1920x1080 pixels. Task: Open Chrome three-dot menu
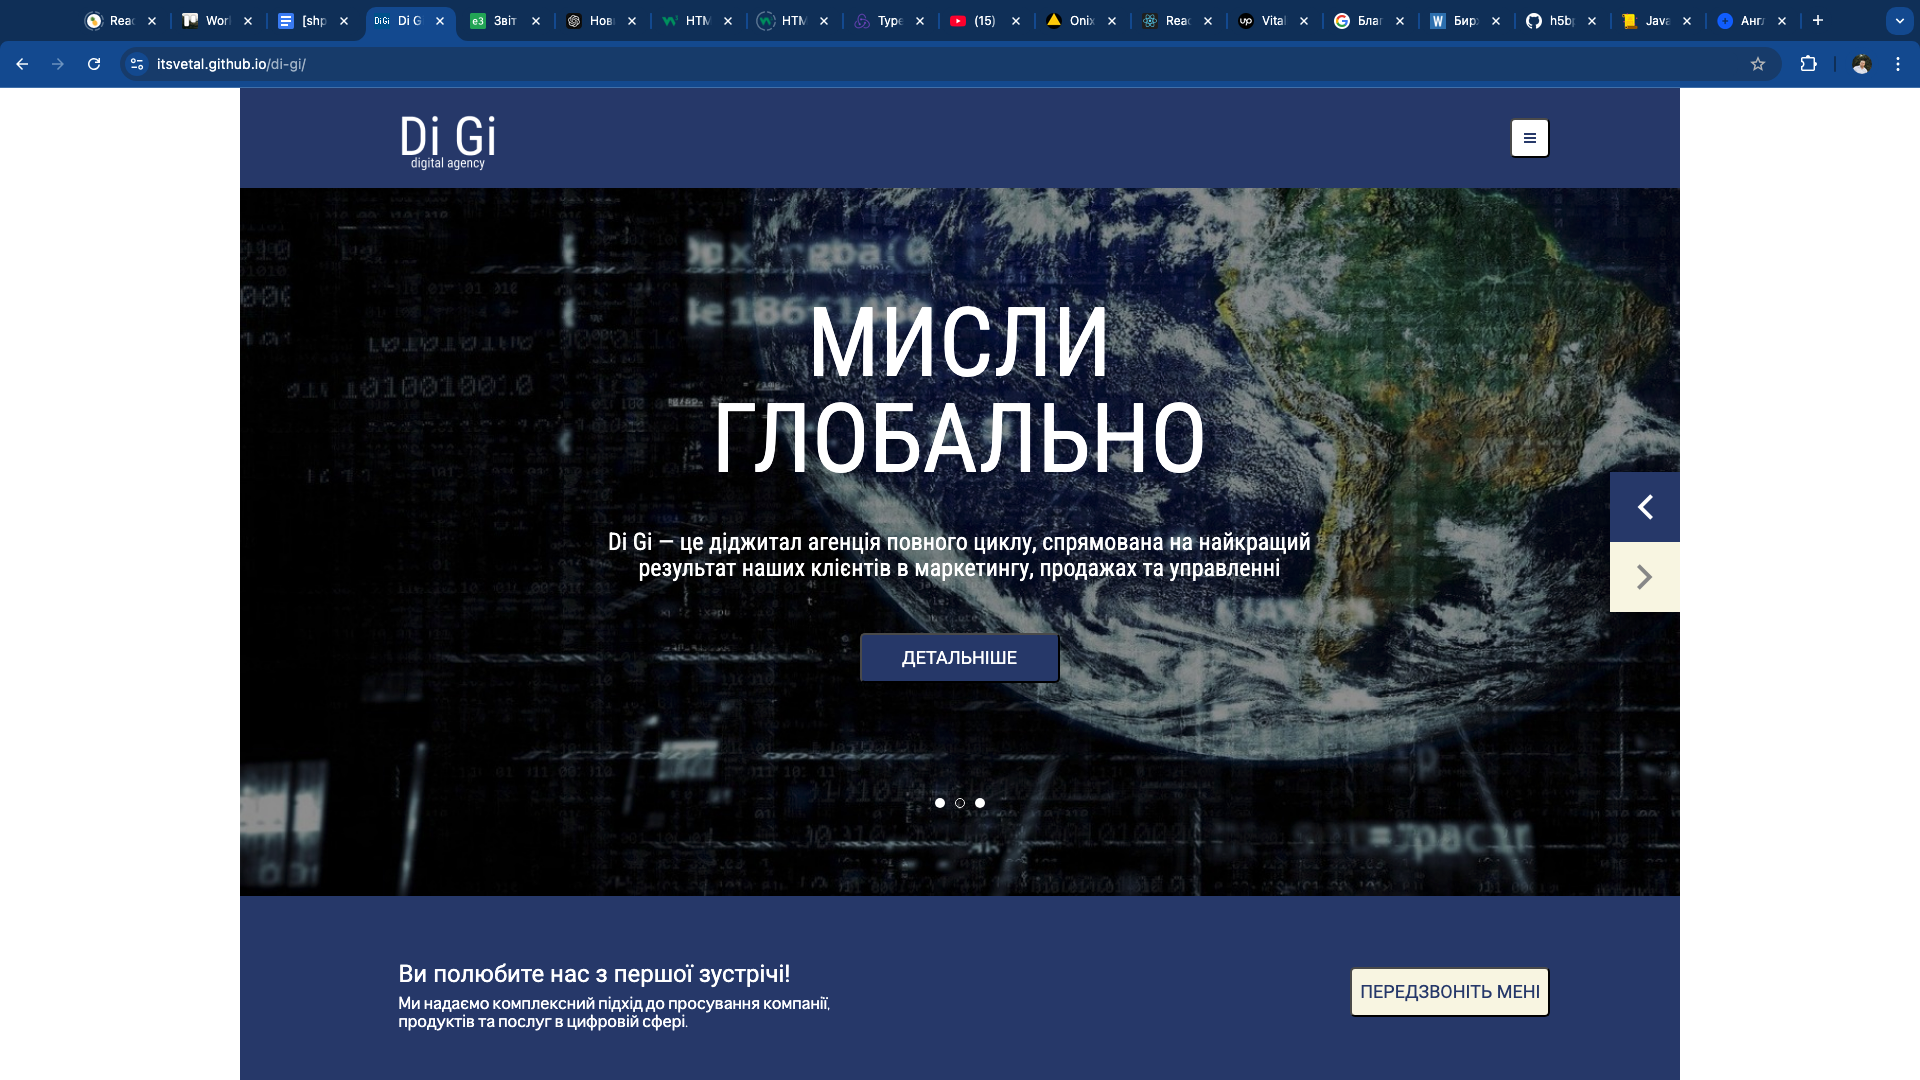tap(1898, 64)
